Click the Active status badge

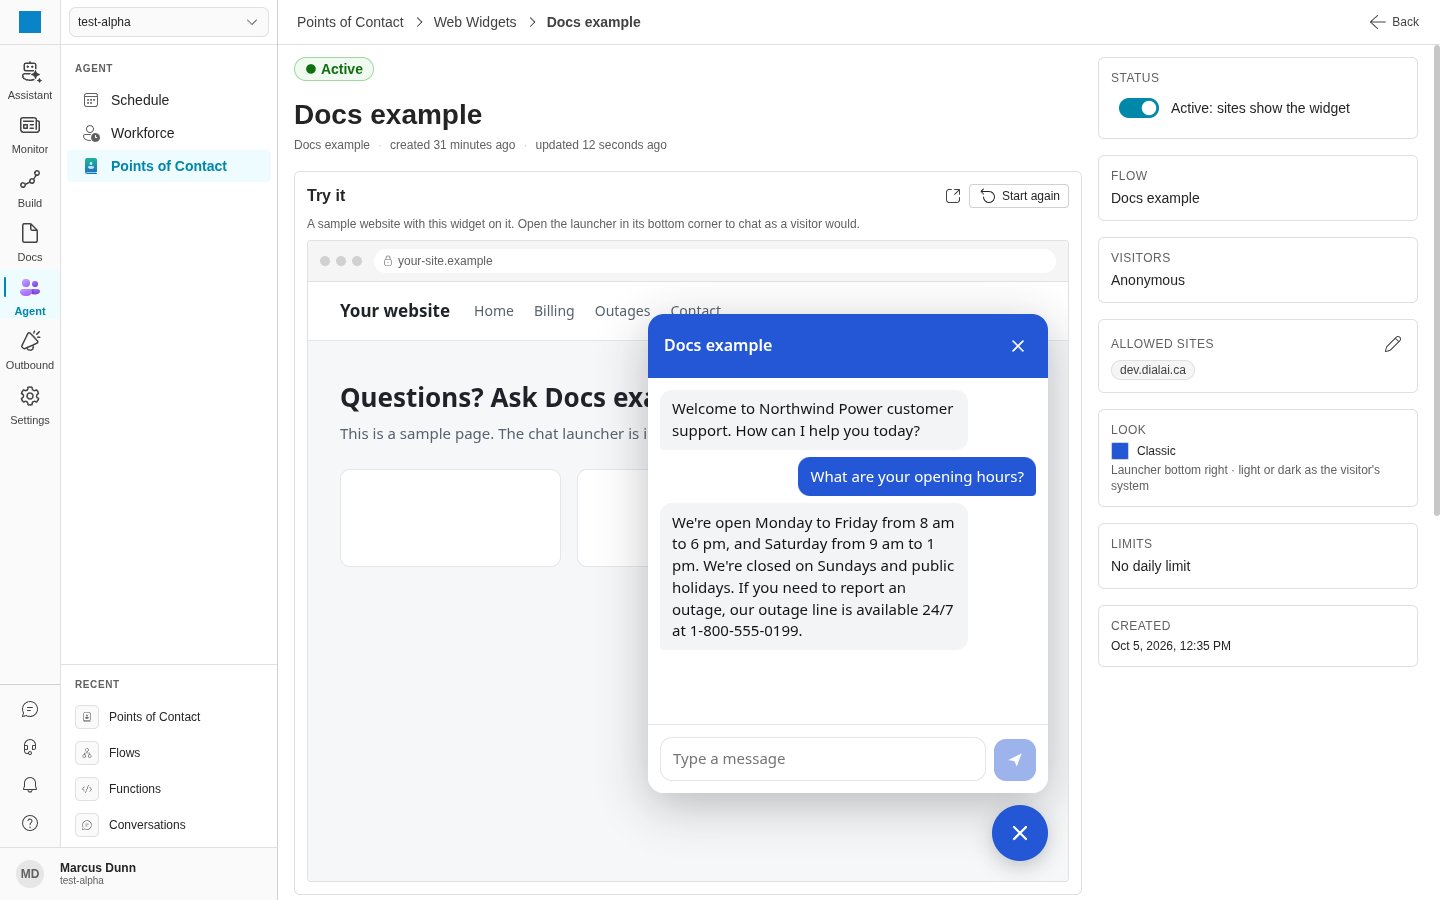(x=334, y=69)
